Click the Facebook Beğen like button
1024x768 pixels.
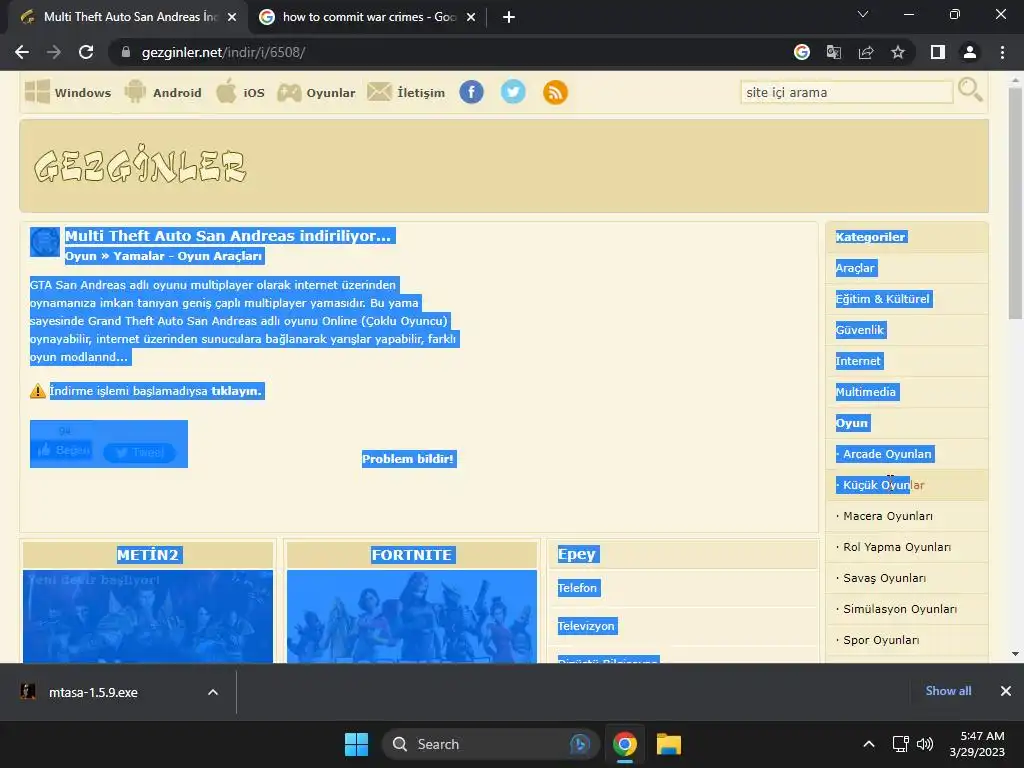pyautogui.click(x=64, y=450)
